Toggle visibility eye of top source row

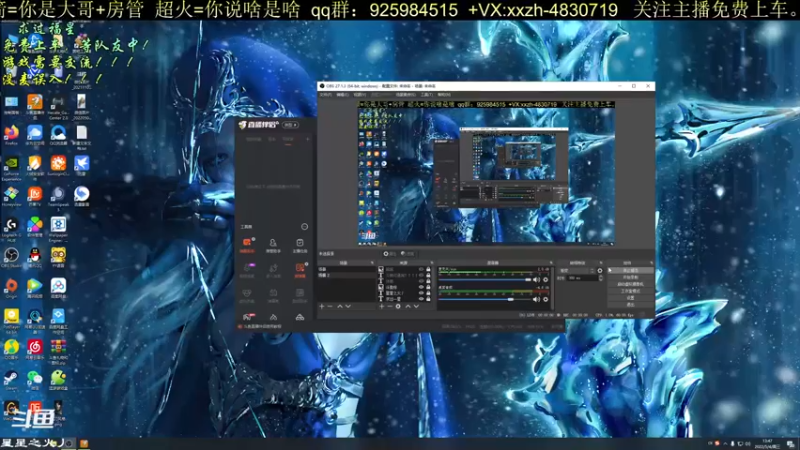[x=421, y=269]
